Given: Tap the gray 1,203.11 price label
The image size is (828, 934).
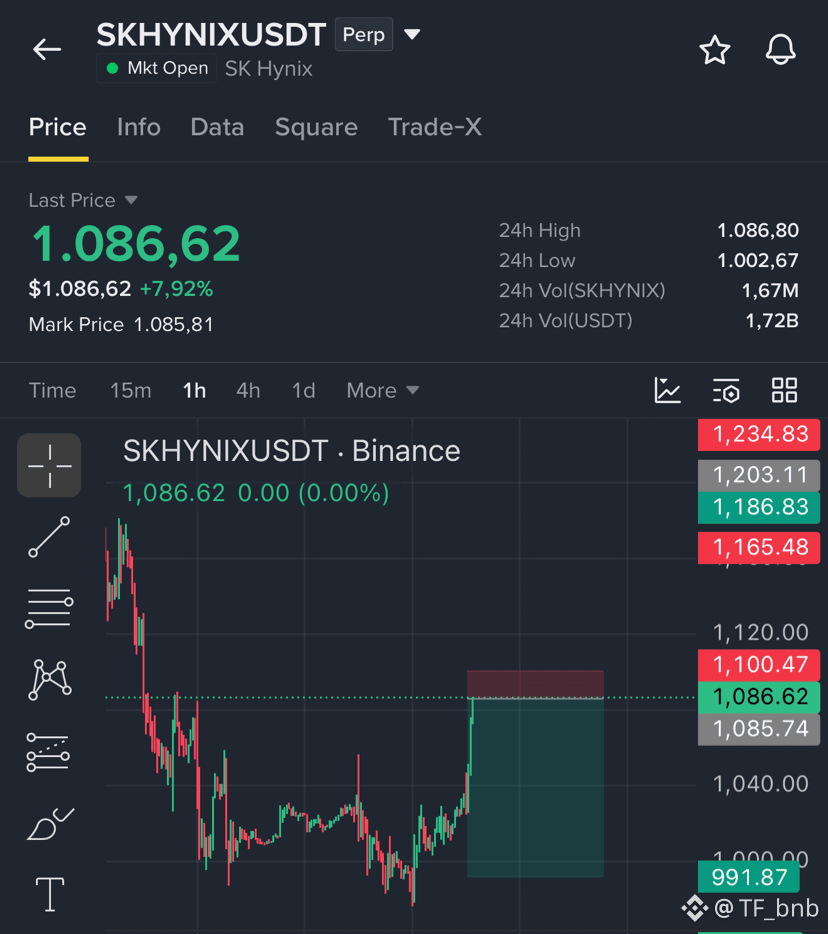Looking at the screenshot, I should point(759,475).
